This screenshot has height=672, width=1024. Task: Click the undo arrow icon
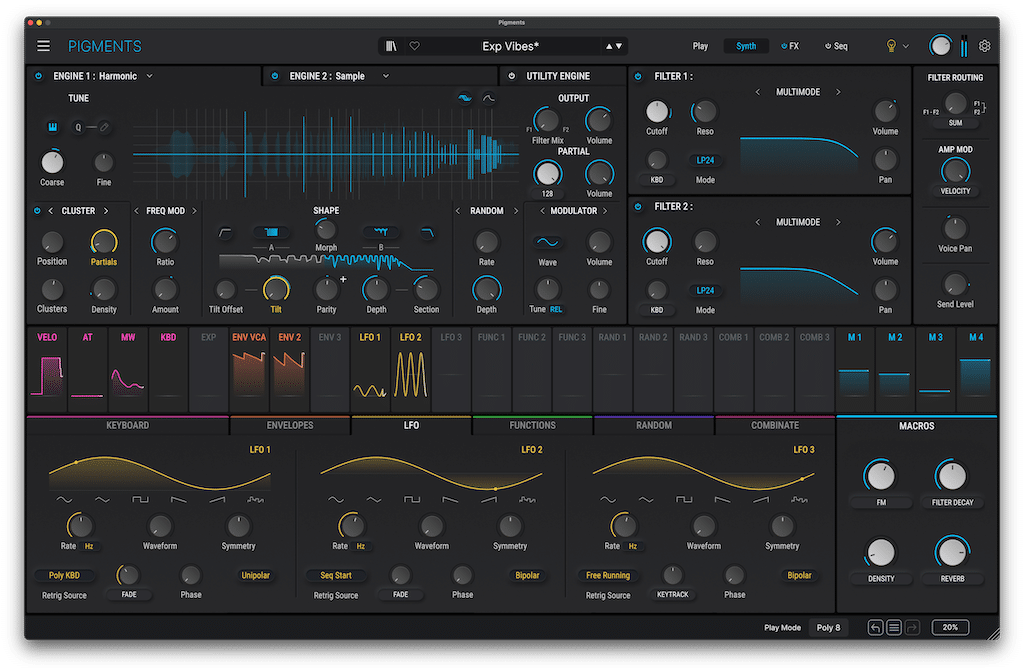[875, 628]
